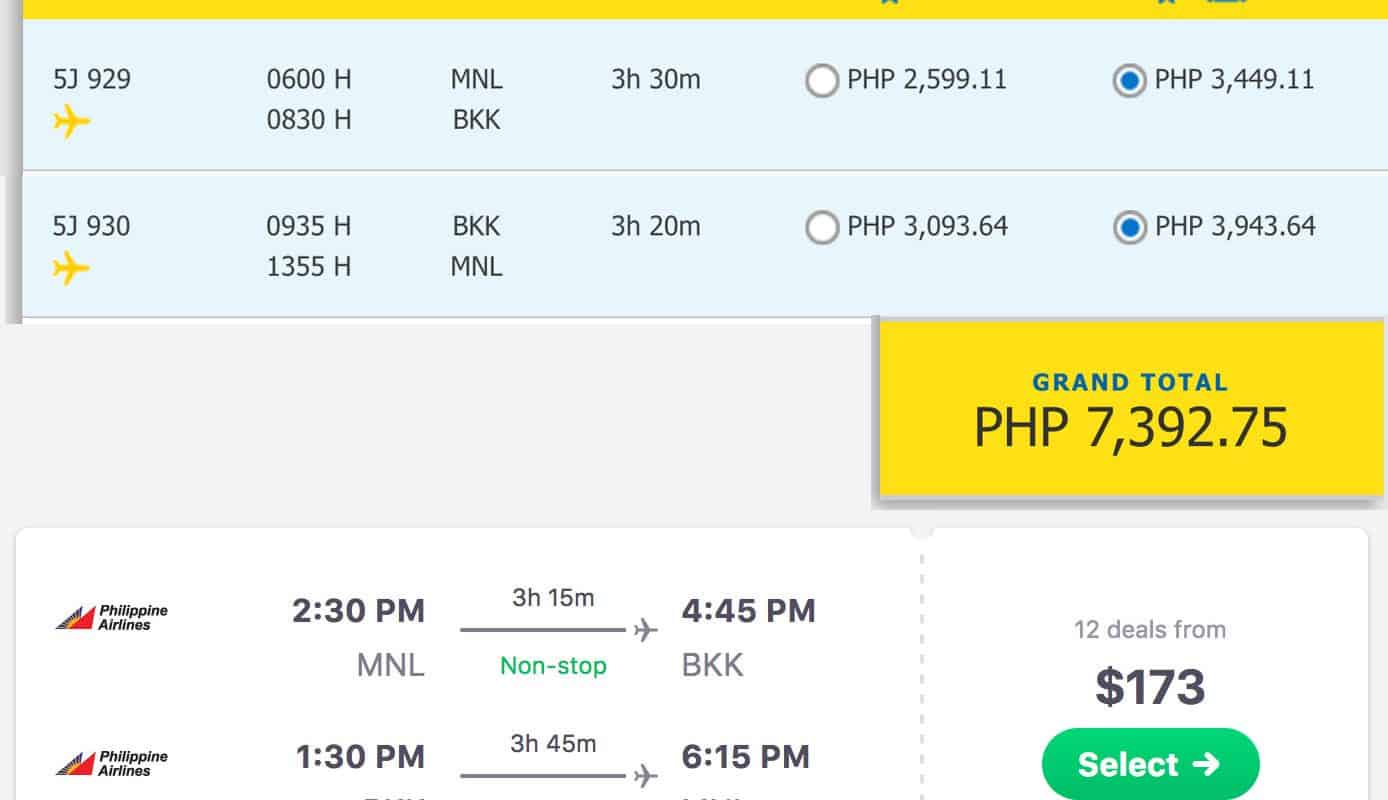Click the 5J 930 flight number
Image resolution: width=1388 pixels, height=800 pixels.
point(92,226)
